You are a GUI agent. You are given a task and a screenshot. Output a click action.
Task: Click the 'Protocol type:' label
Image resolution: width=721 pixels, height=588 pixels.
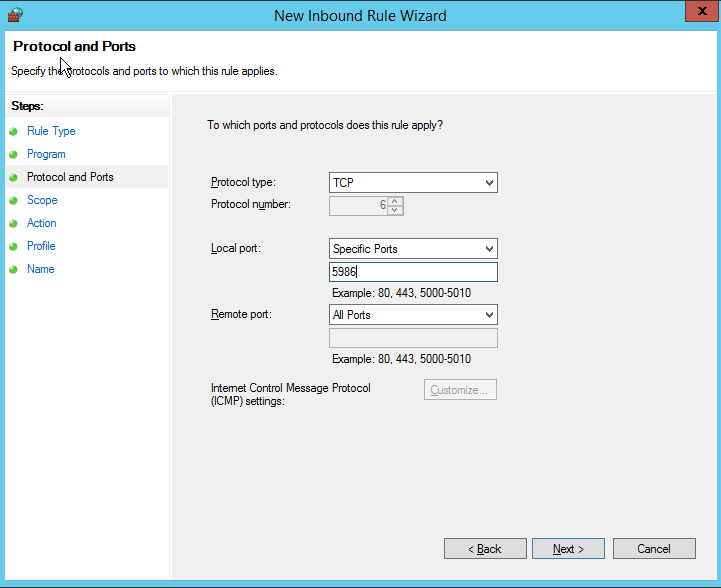tap(243, 183)
